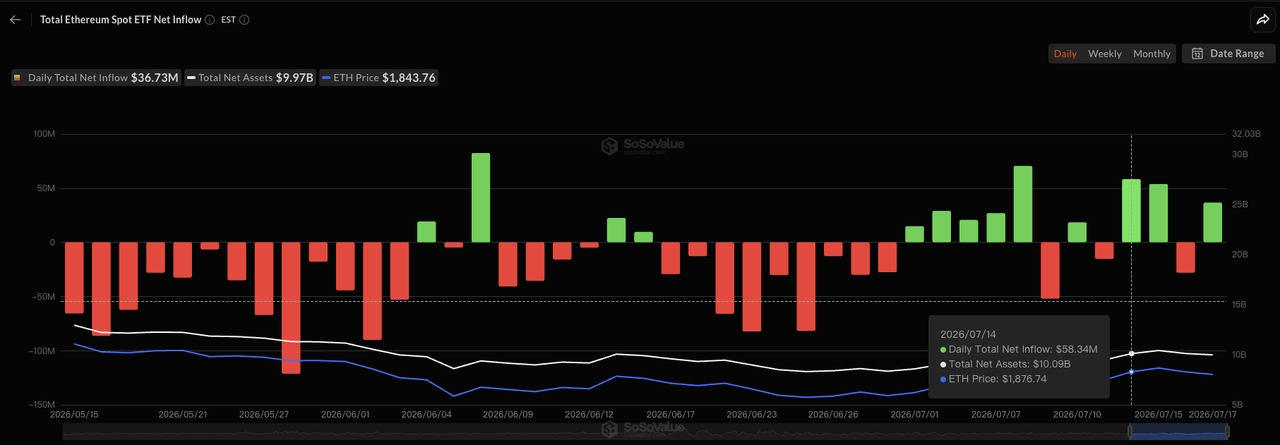Click the left handle of range slider
The width and height of the screenshot is (1280, 445).
pyautogui.click(x=1130, y=431)
